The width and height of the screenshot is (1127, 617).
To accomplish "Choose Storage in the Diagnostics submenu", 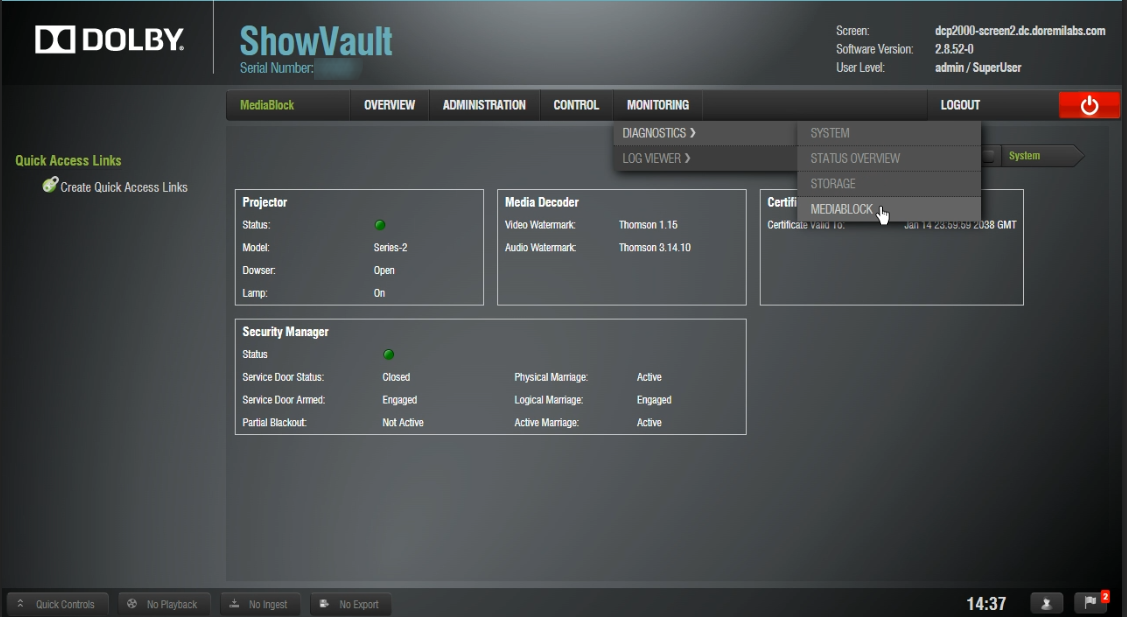I will click(833, 184).
